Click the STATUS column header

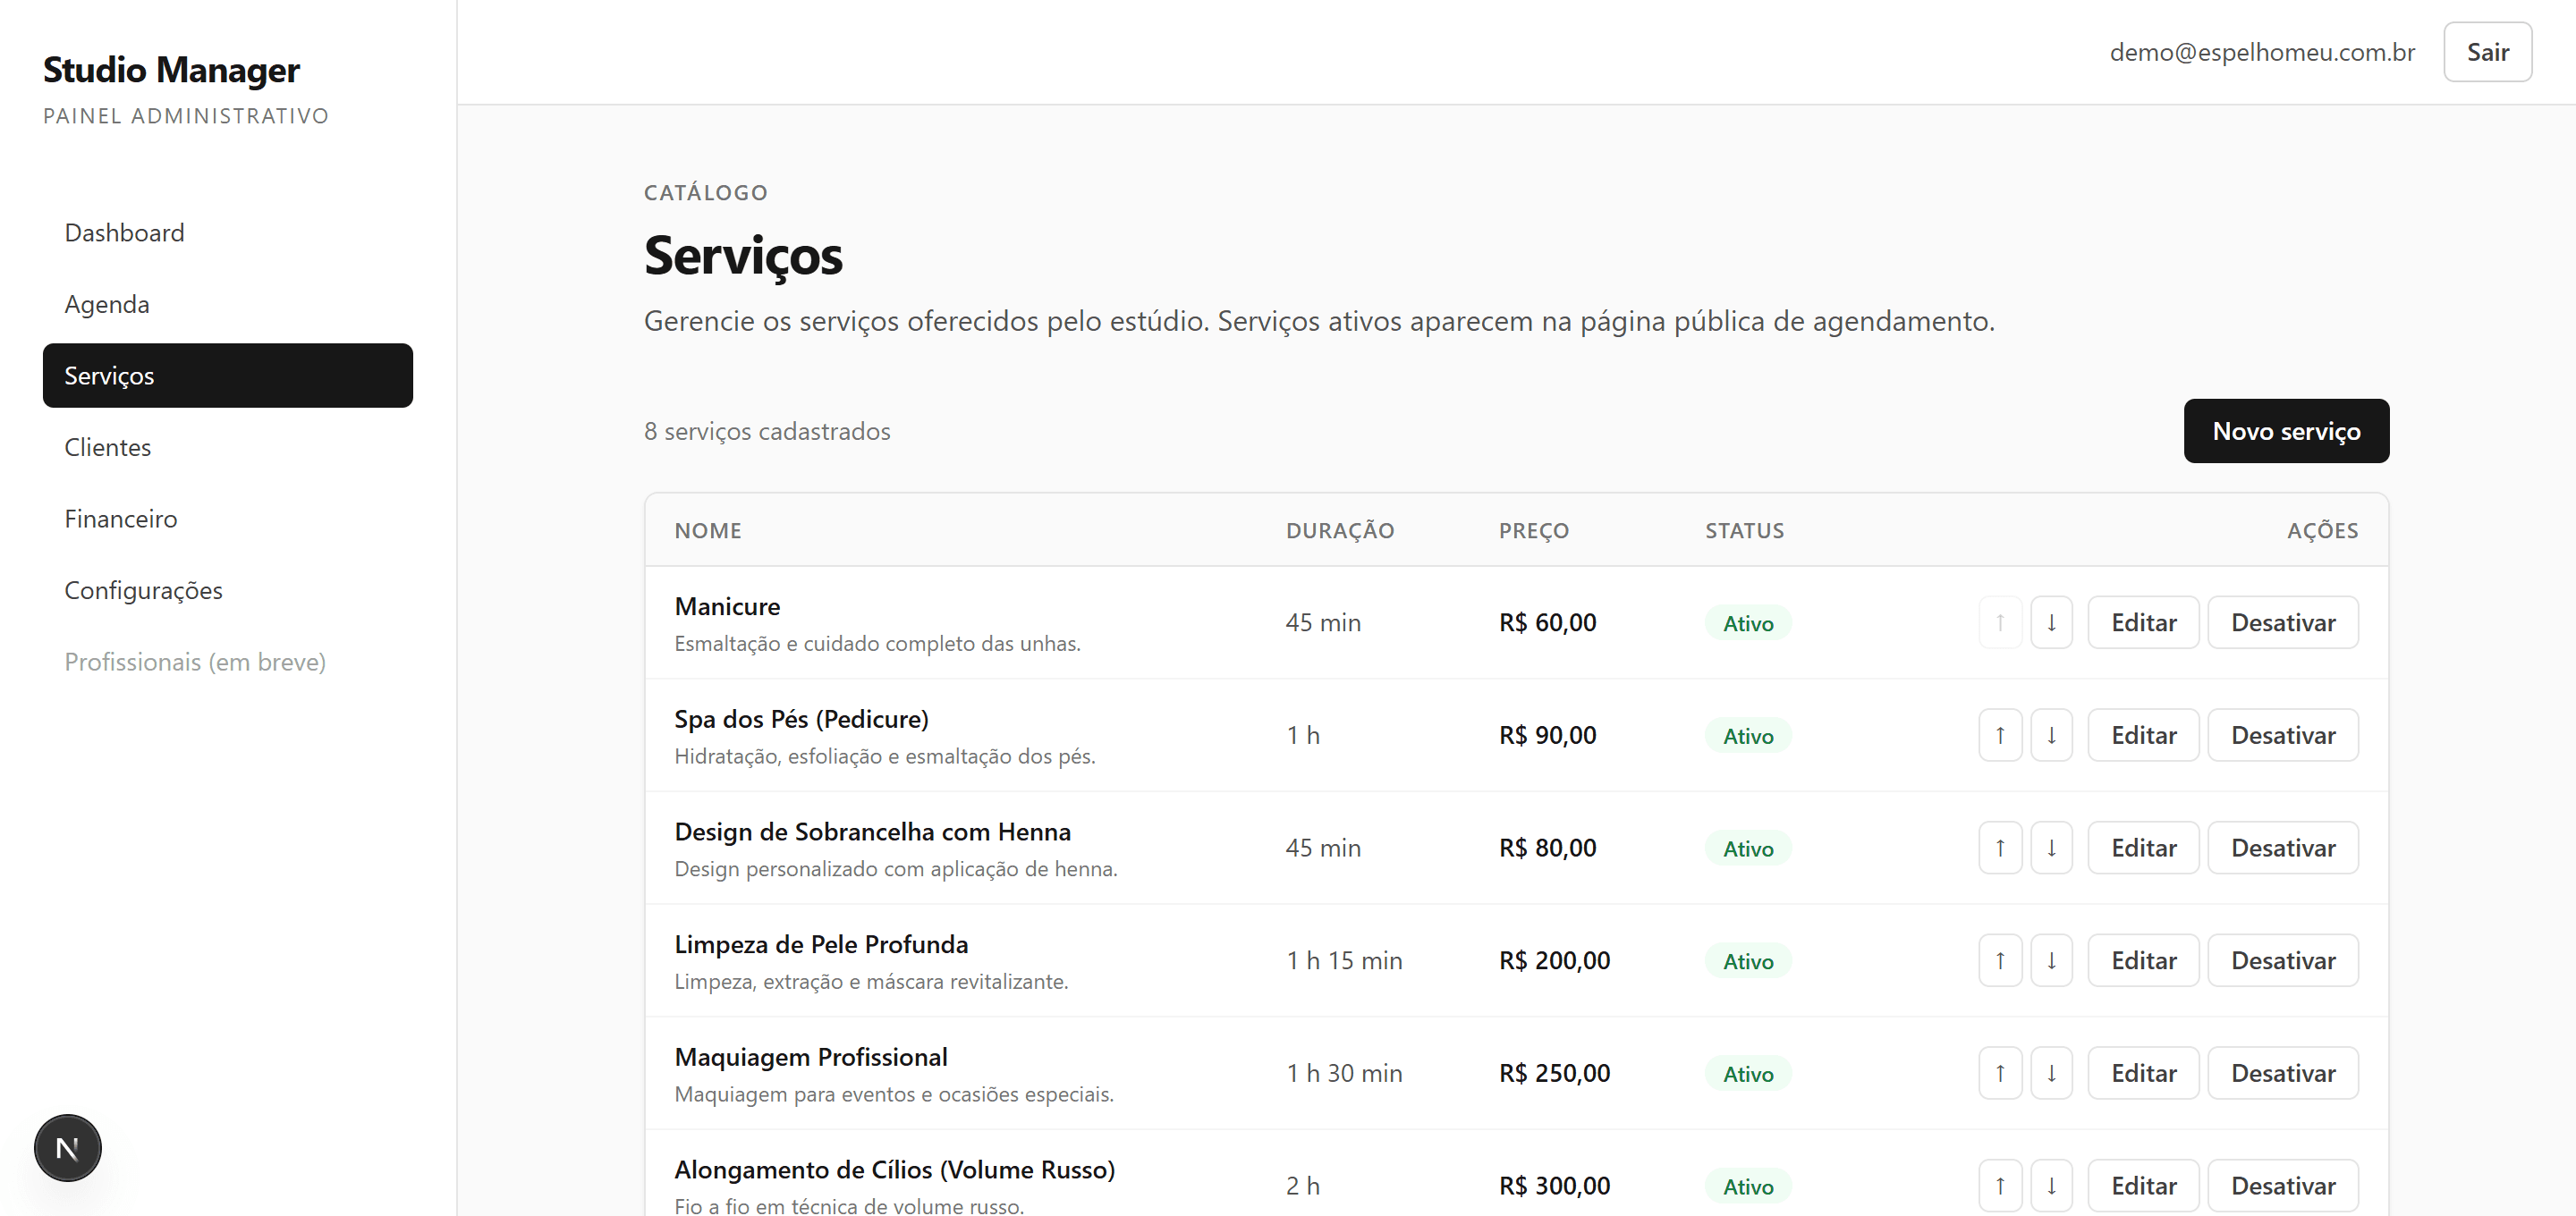[x=1744, y=531]
